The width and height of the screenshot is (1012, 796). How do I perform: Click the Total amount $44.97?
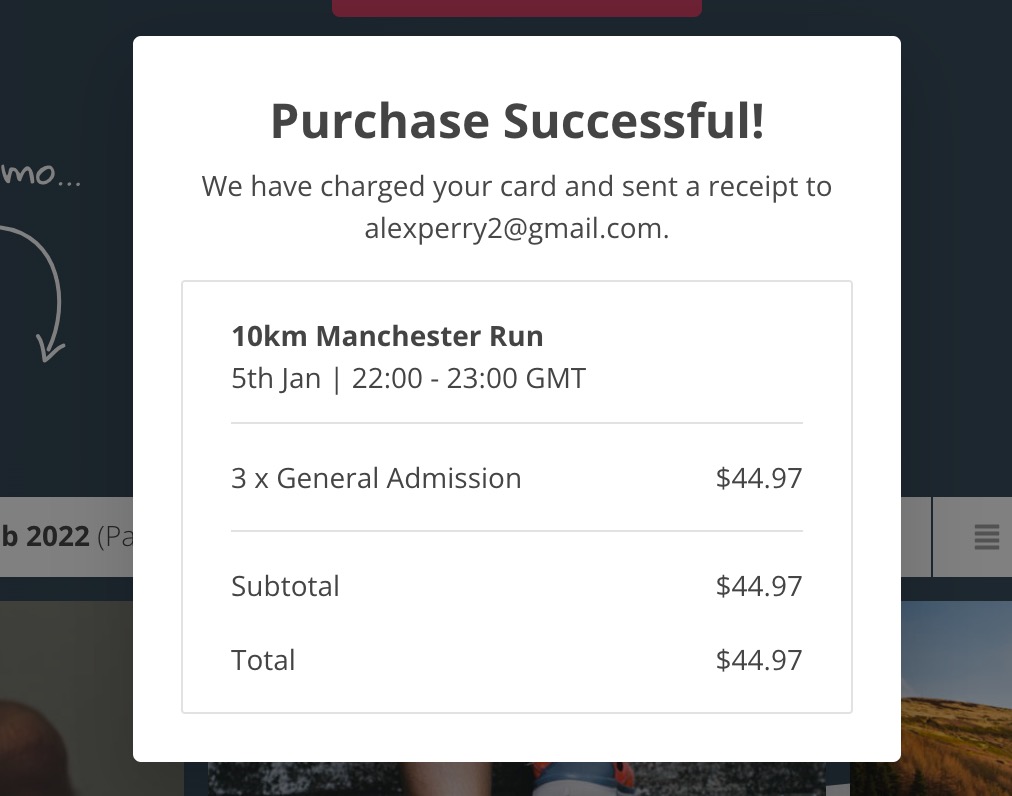pyautogui.click(x=759, y=660)
